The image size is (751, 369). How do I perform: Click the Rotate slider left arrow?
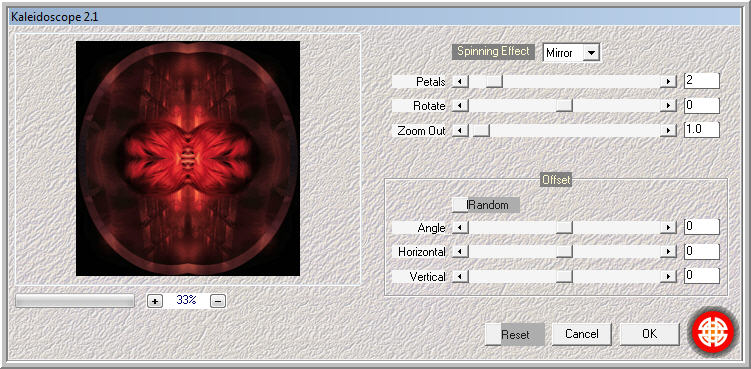tap(460, 105)
